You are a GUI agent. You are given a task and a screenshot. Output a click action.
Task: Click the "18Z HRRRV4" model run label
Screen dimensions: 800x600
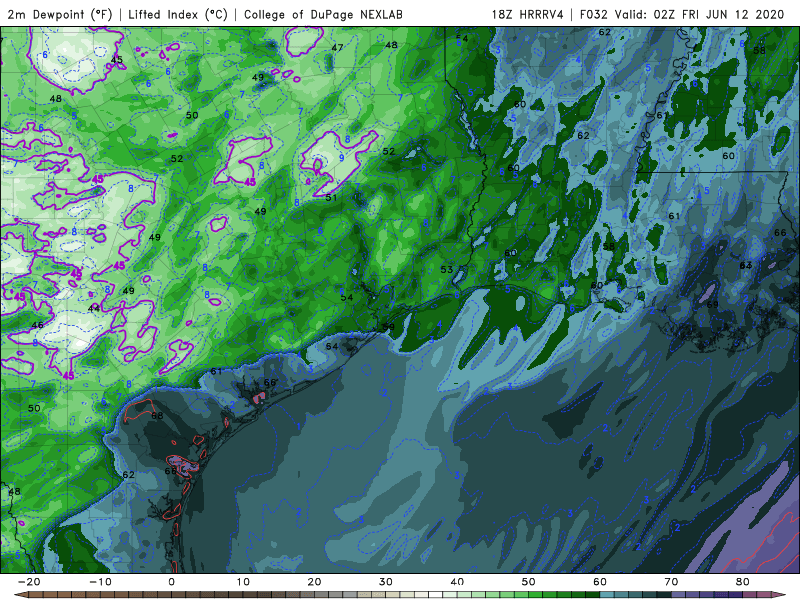pos(528,15)
